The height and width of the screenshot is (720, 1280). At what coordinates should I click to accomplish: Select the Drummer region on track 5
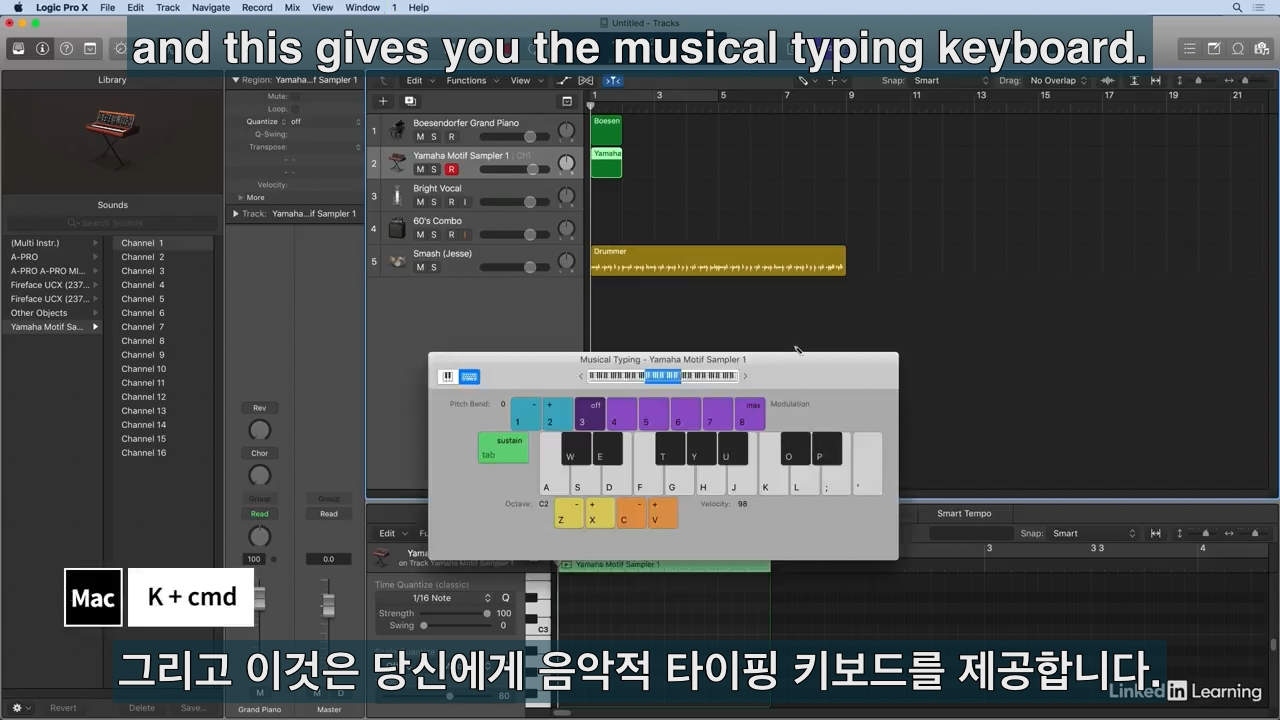tap(718, 260)
